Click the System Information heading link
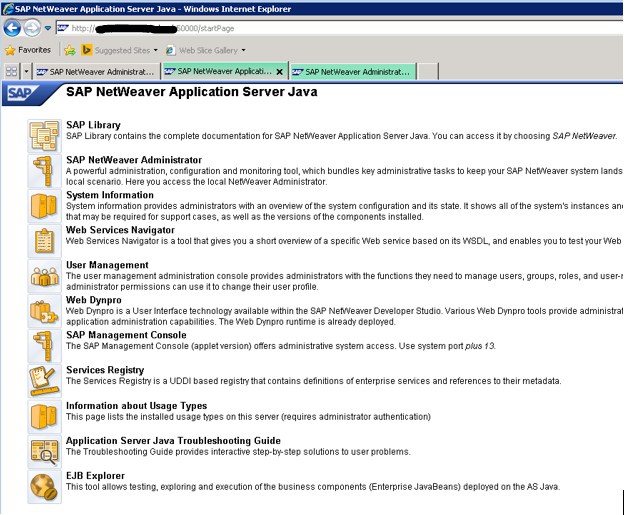This screenshot has height=515, width=627. click(x=110, y=195)
